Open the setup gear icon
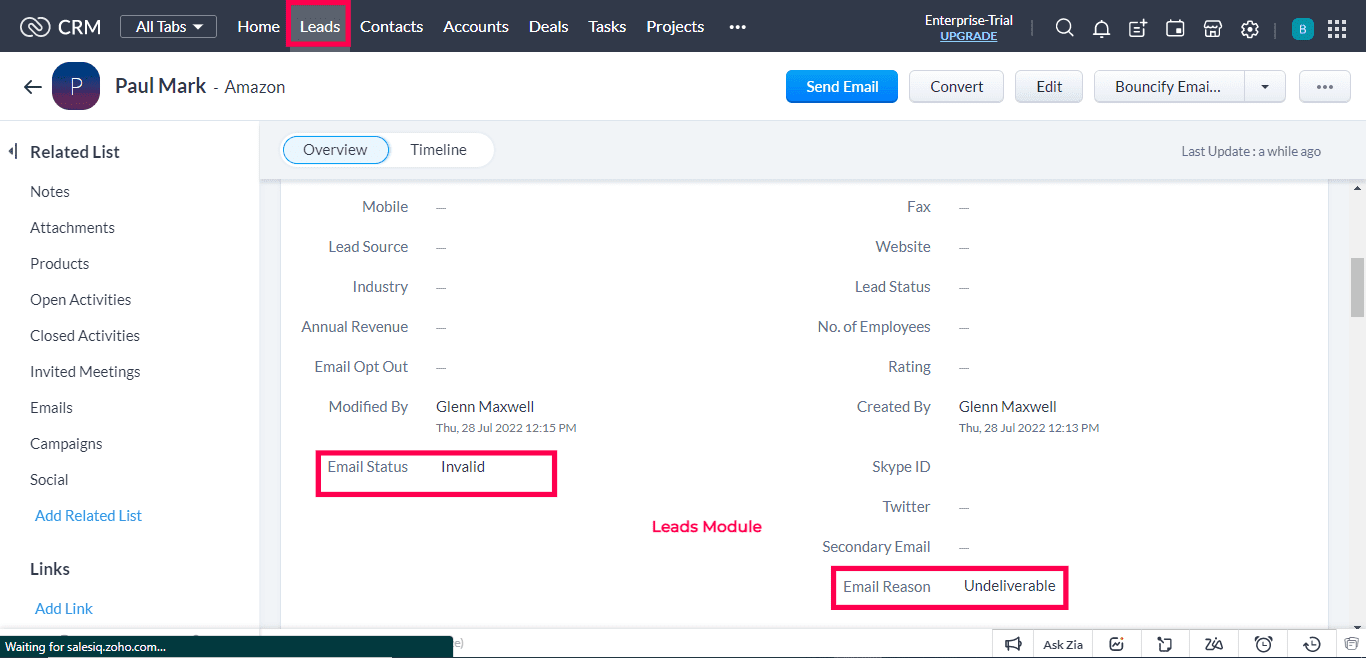Screen dimensions: 1366x658 tap(1249, 29)
